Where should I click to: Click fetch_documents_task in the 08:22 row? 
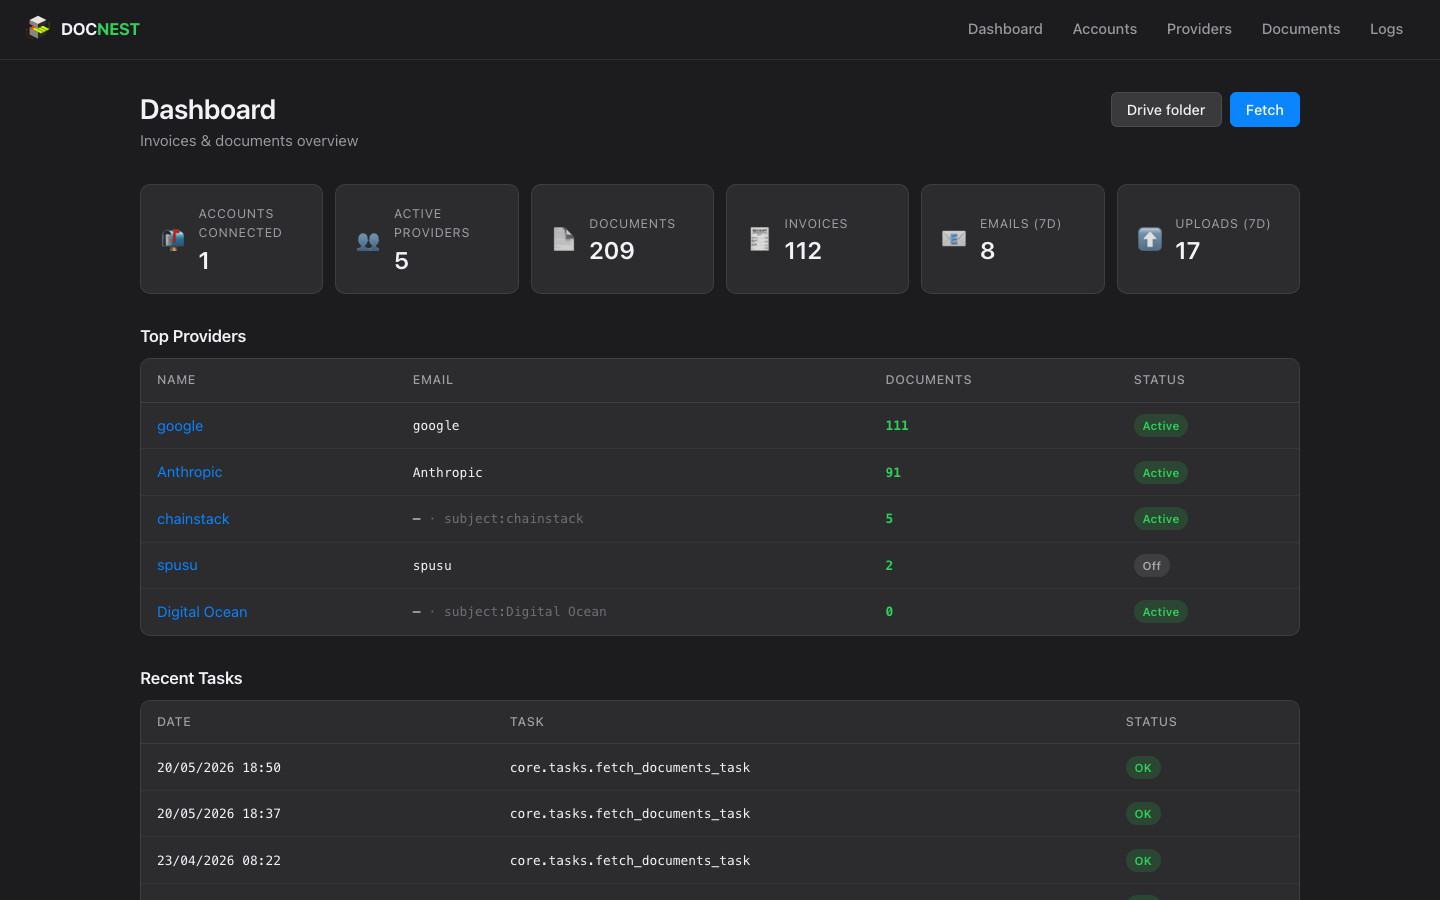click(630, 861)
